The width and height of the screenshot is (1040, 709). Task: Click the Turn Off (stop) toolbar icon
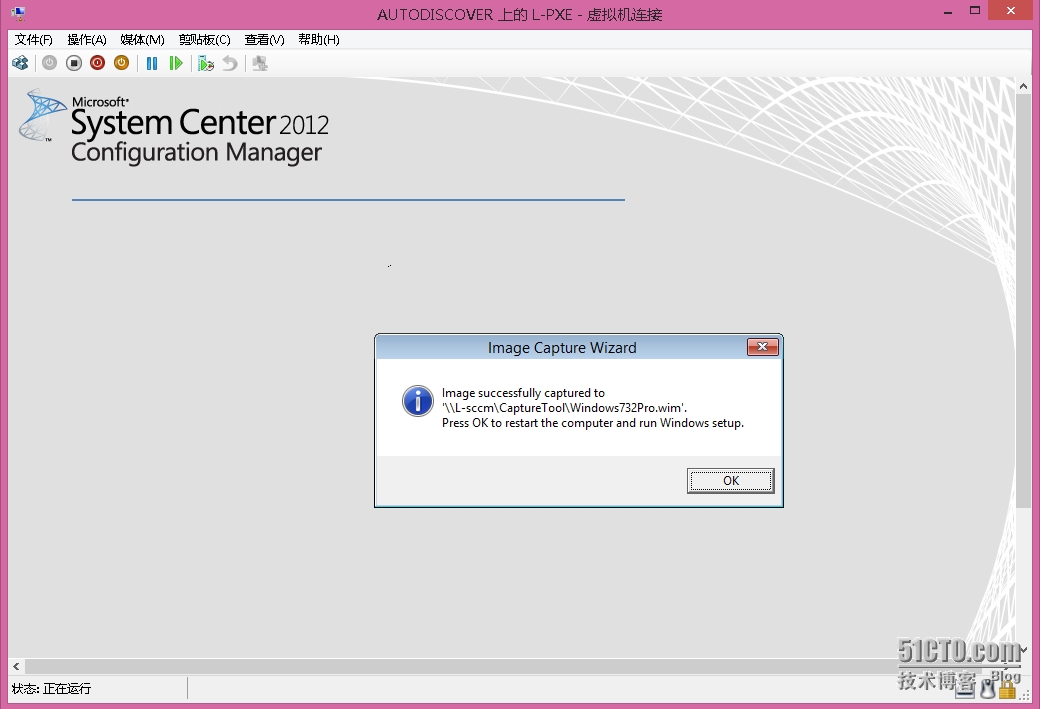(x=74, y=63)
